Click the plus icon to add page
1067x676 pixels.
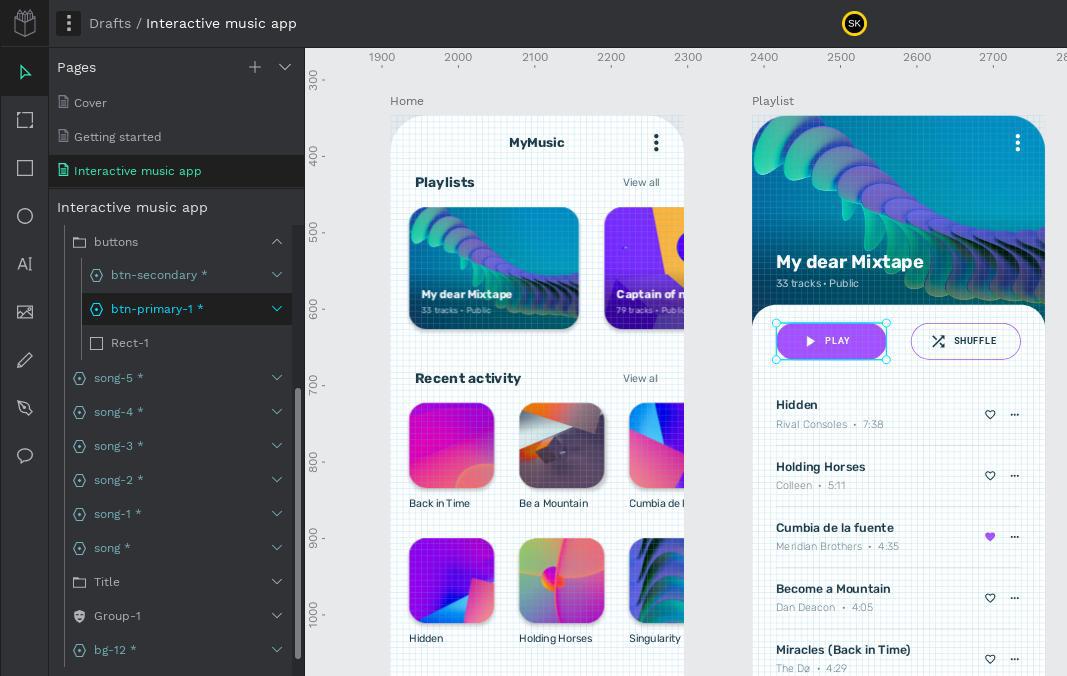tap(255, 67)
